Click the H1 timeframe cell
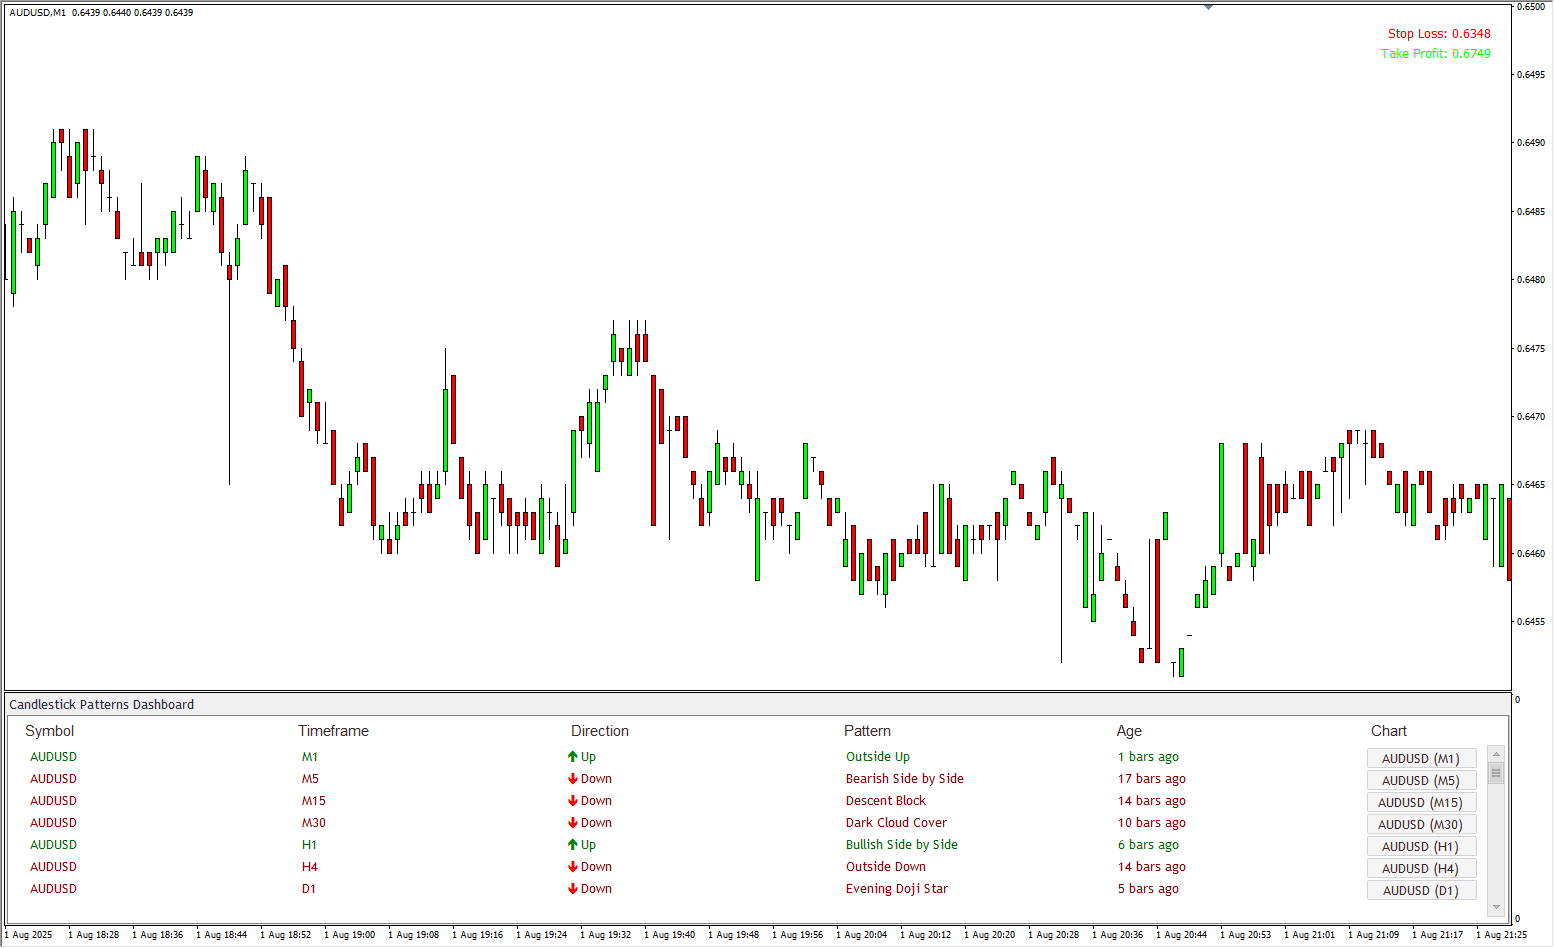Image resolution: width=1554 pixels, height=948 pixels. [310, 845]
